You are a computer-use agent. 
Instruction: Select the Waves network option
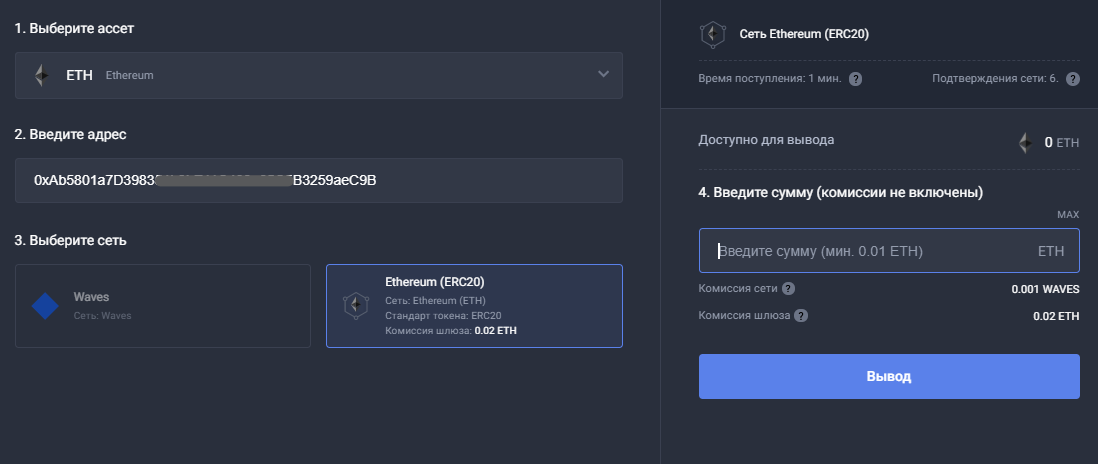(162, 306)
